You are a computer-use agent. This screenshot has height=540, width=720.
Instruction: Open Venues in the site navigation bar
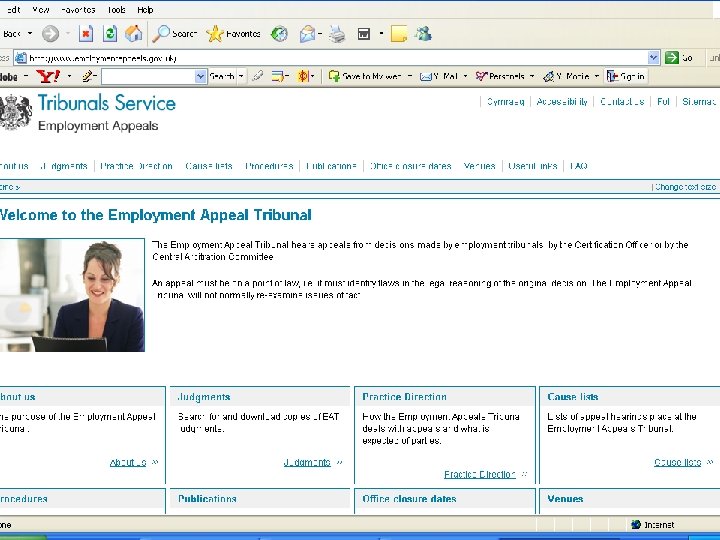tap(479, 166)
